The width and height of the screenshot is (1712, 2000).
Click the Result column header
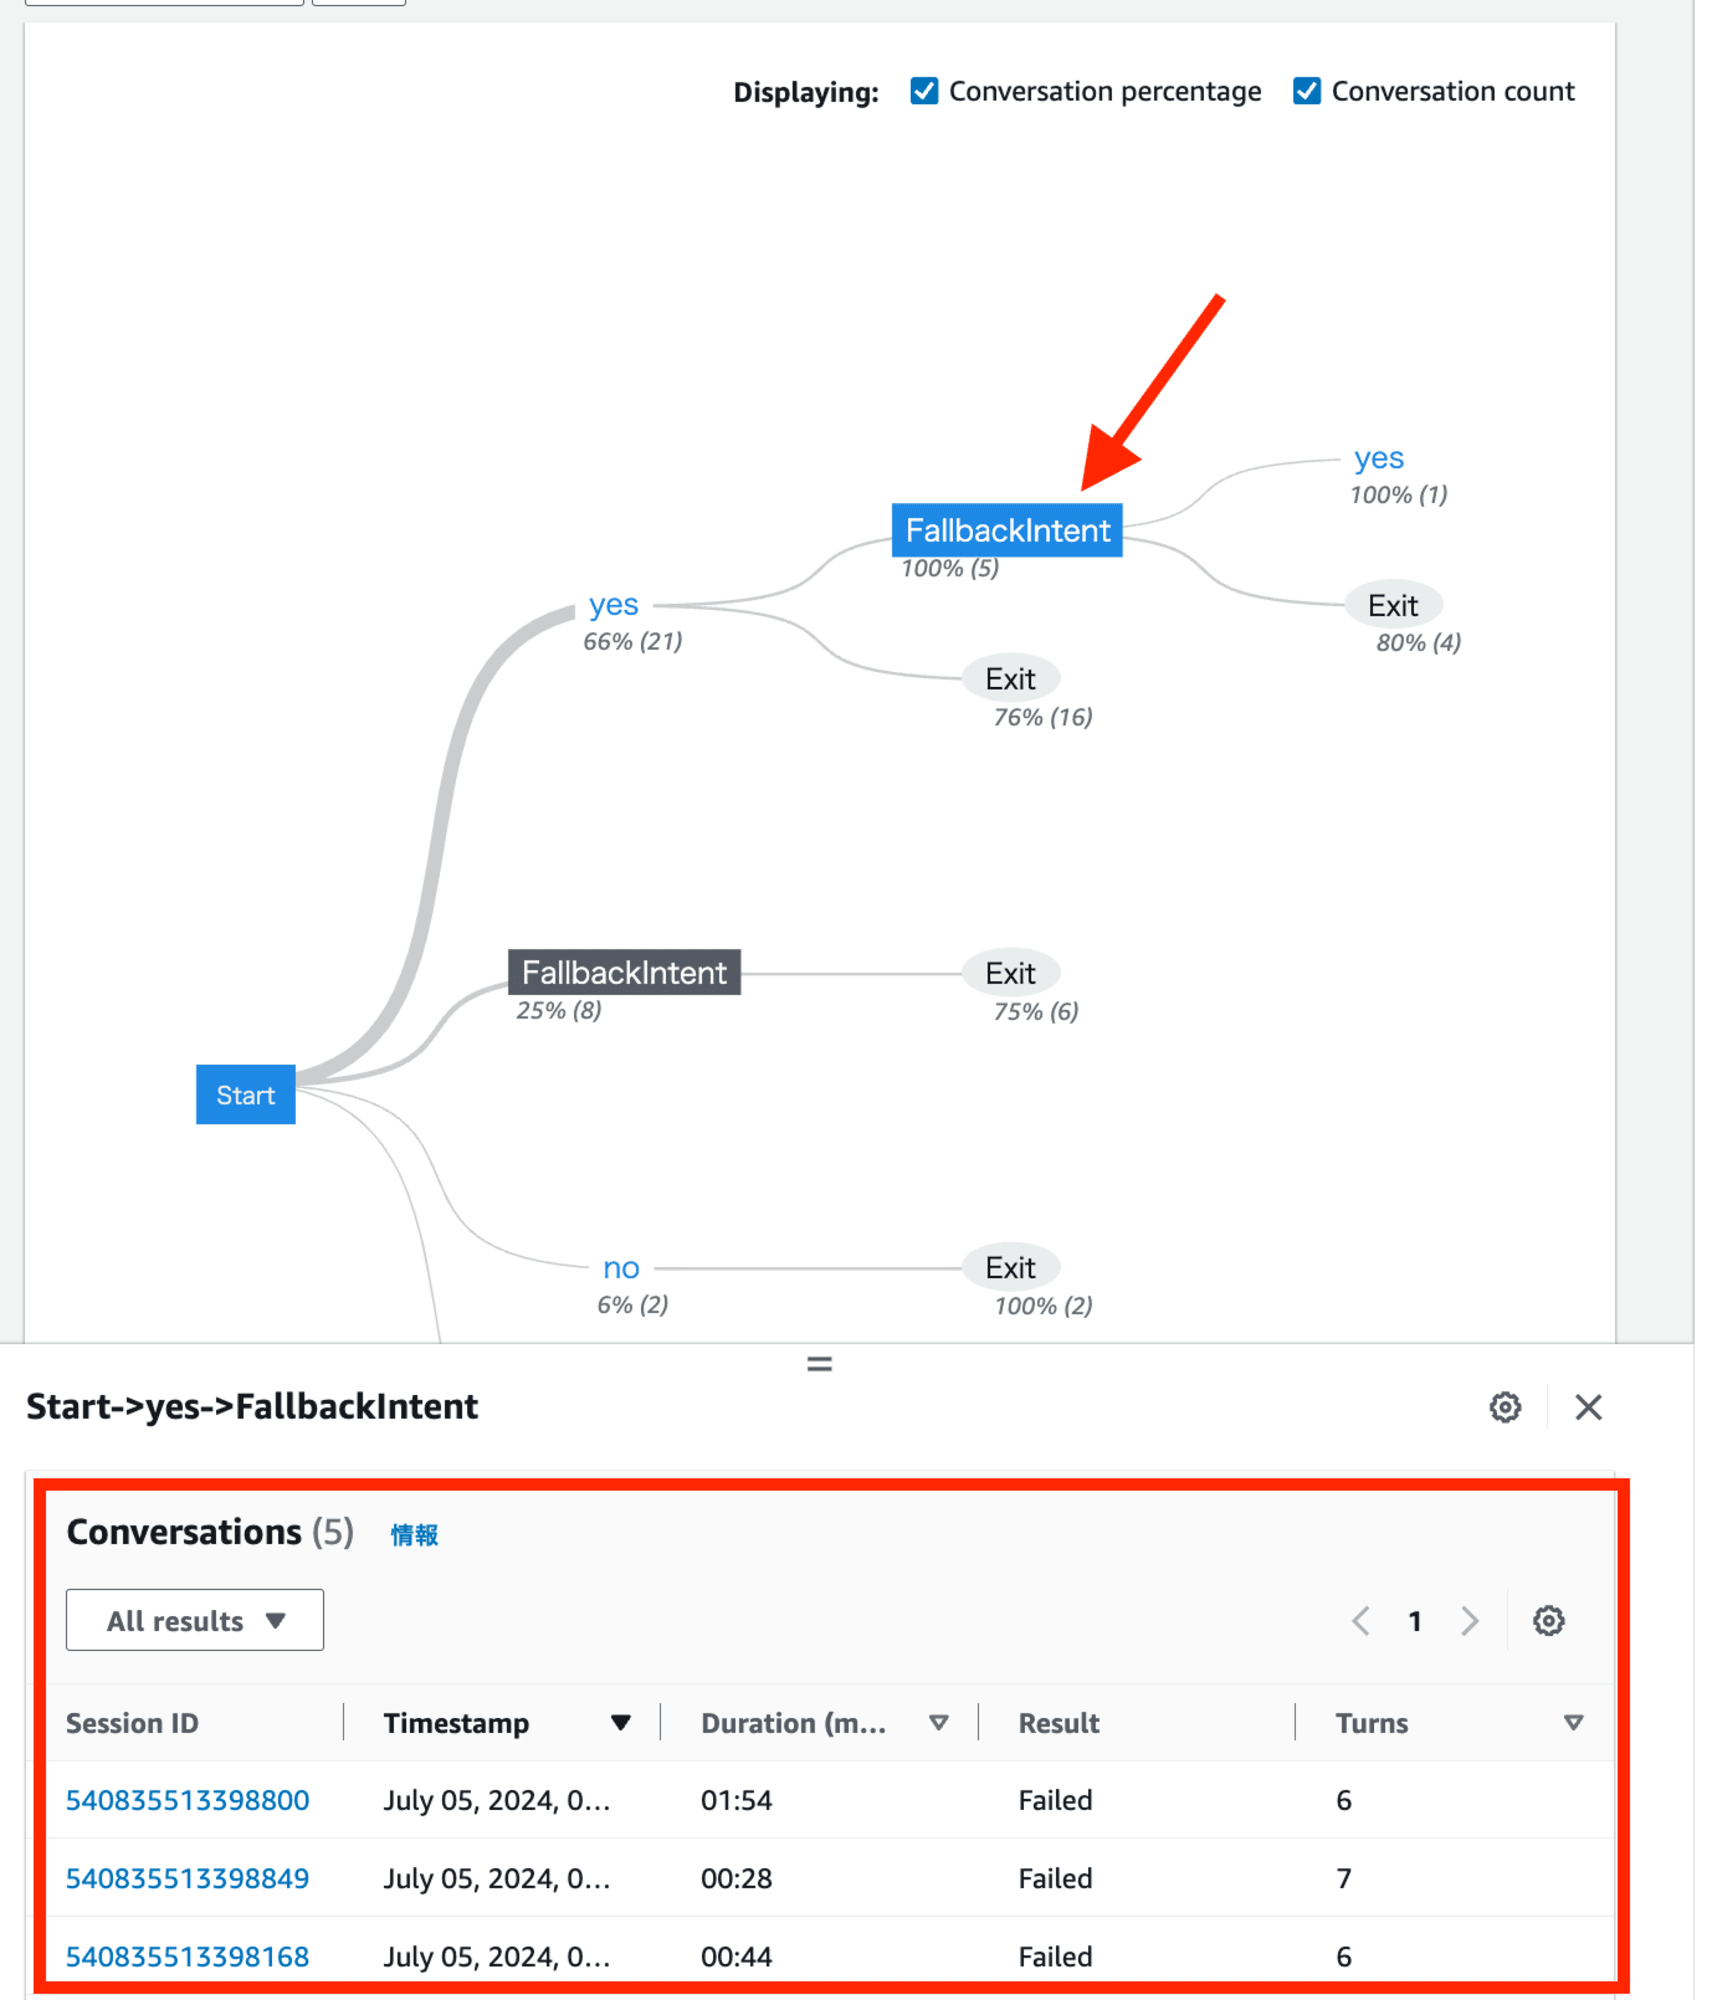1058,1723
